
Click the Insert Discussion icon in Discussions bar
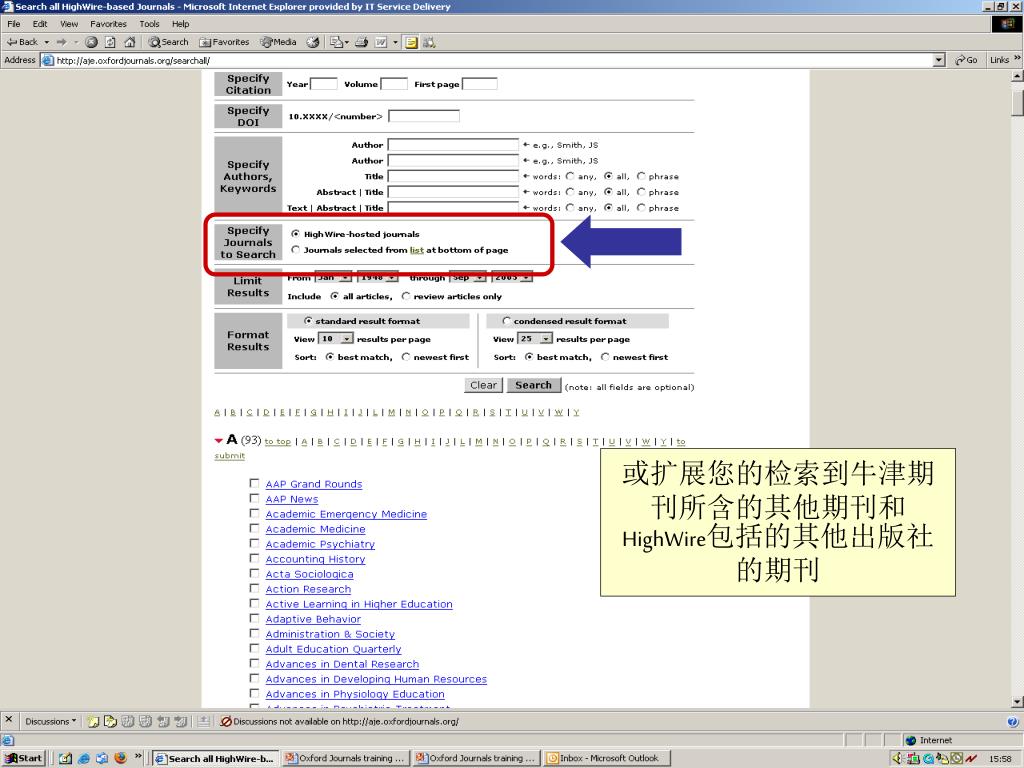click(93, 721)
